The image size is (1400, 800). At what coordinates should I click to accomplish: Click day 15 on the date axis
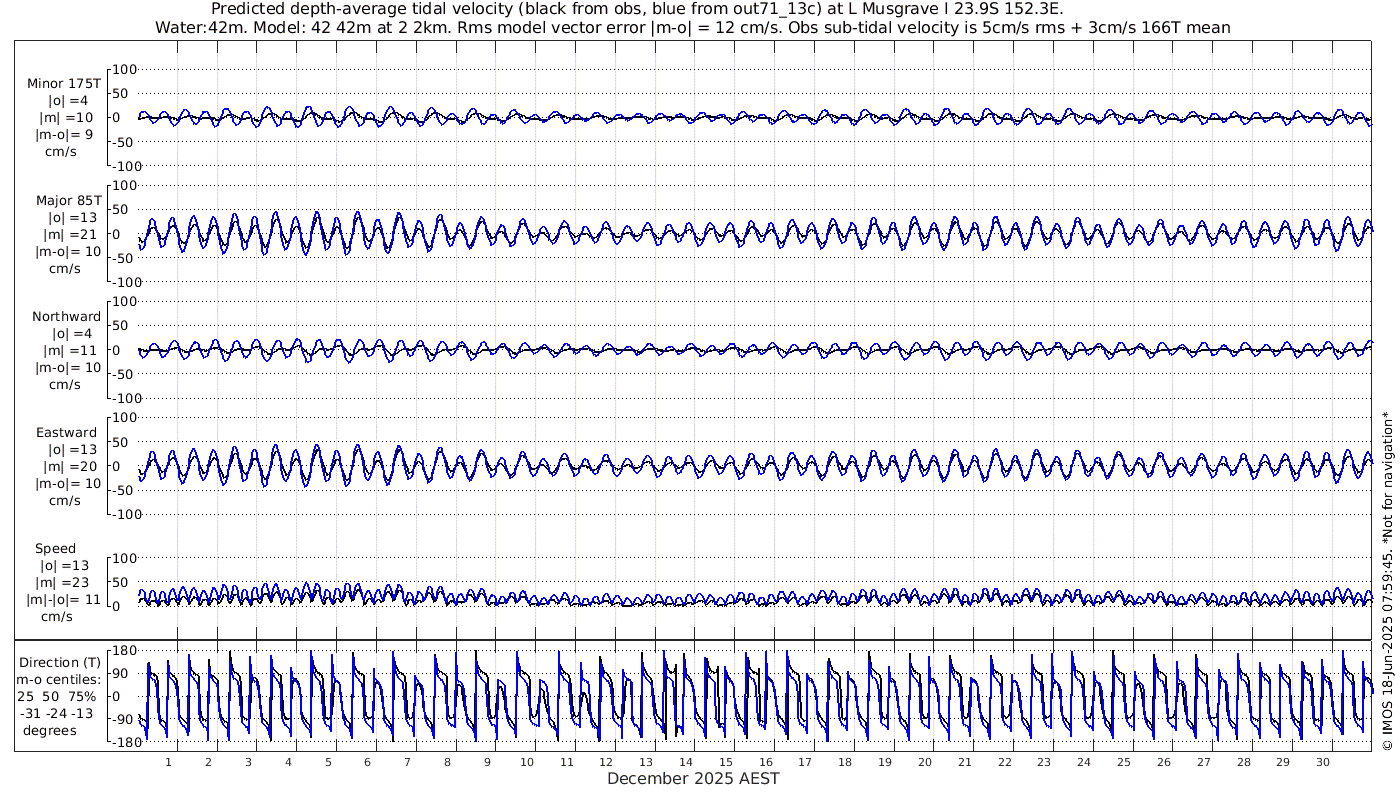[x=726, y=762]
